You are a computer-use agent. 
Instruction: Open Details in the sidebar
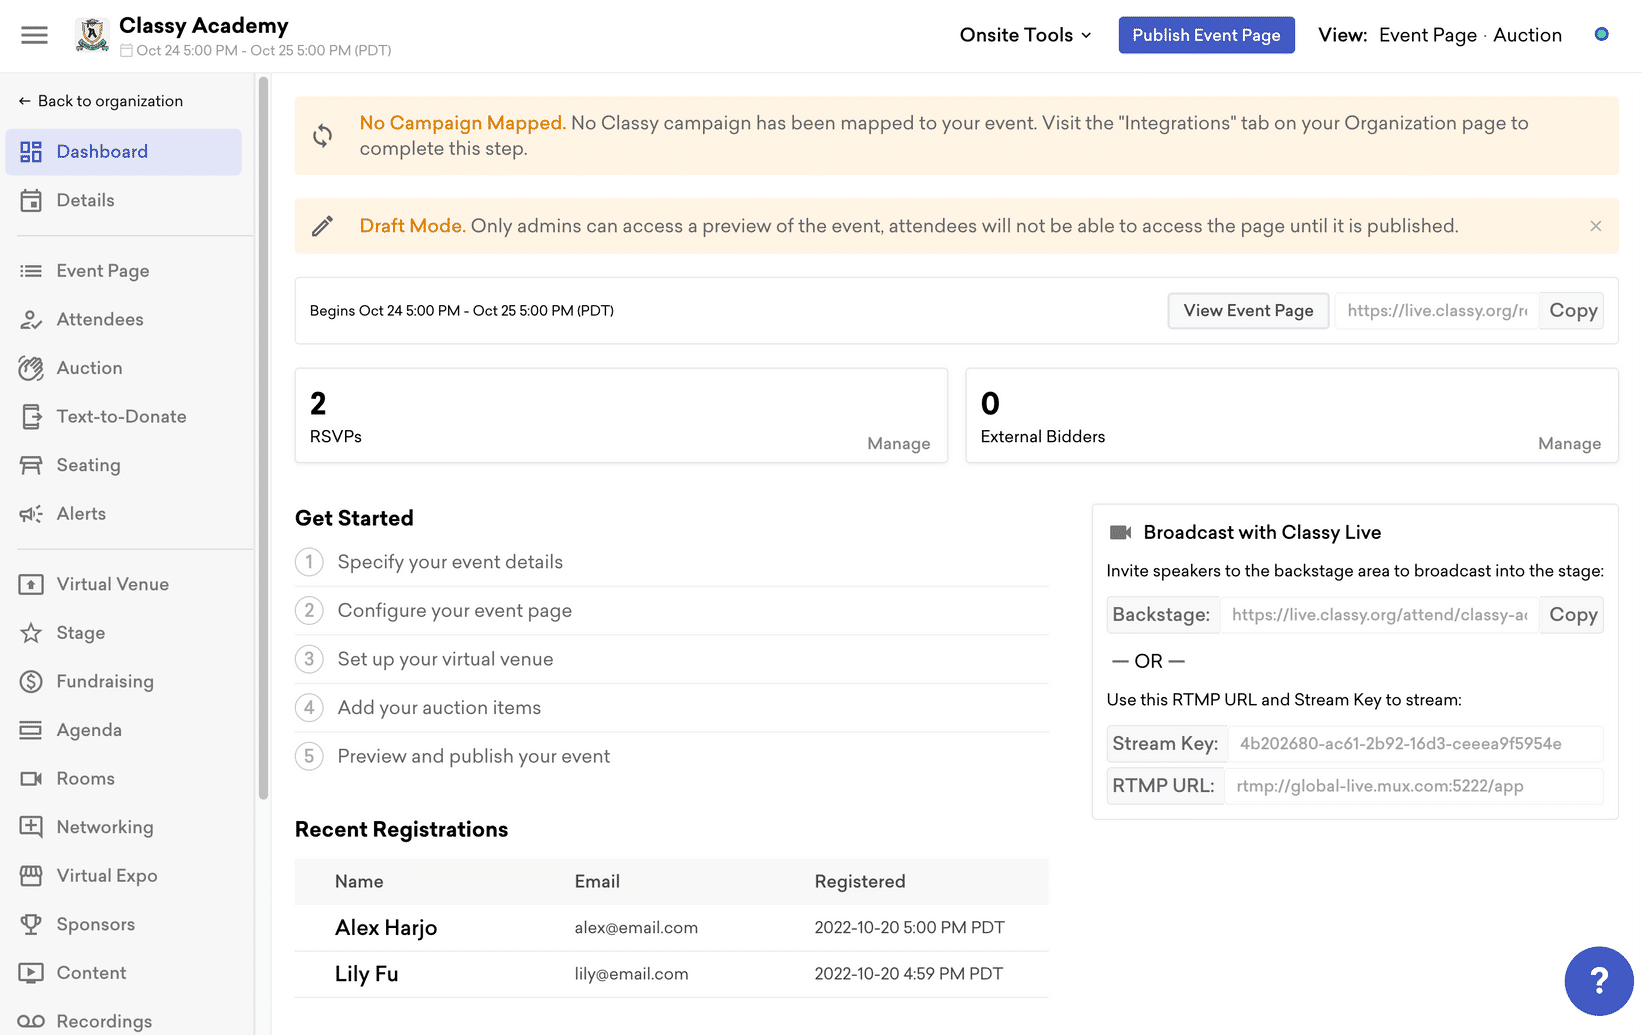click(124, 201)
